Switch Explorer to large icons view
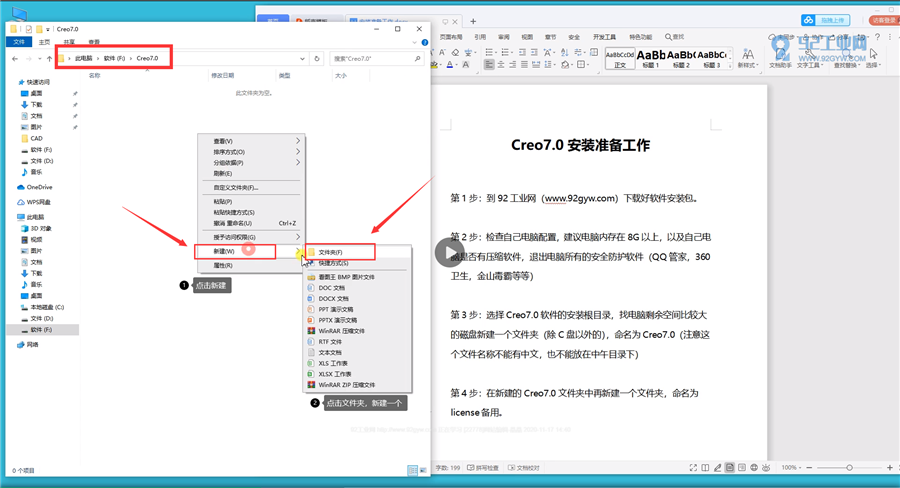 click(423, 470)
